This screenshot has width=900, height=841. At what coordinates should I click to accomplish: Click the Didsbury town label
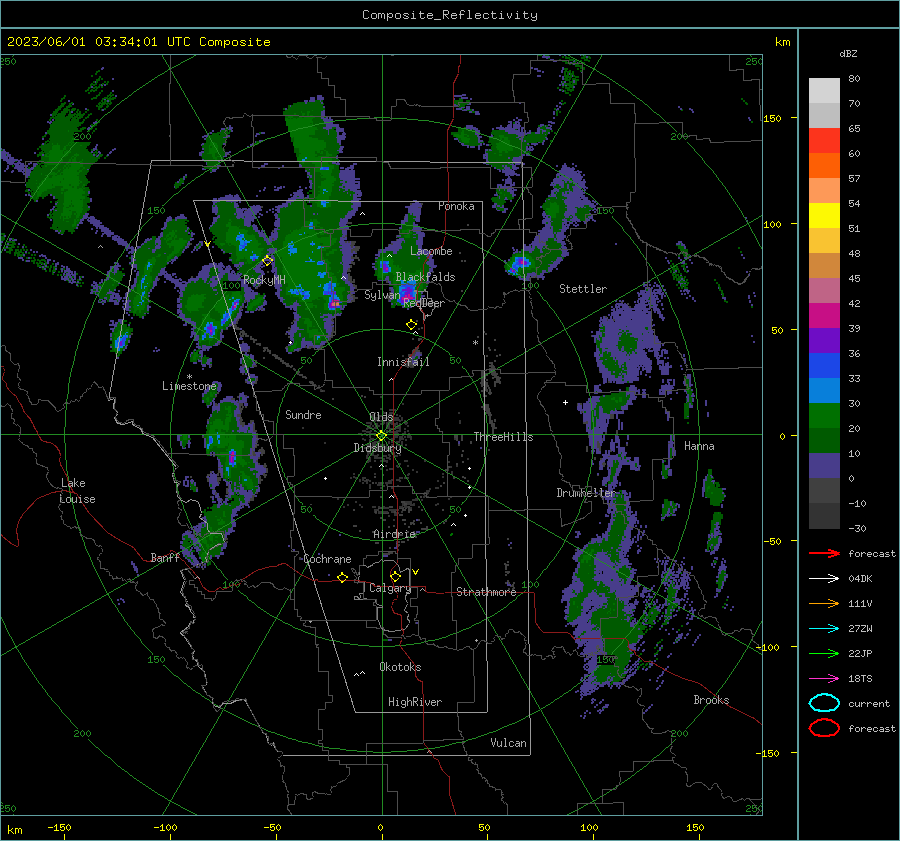click(377, 448)
